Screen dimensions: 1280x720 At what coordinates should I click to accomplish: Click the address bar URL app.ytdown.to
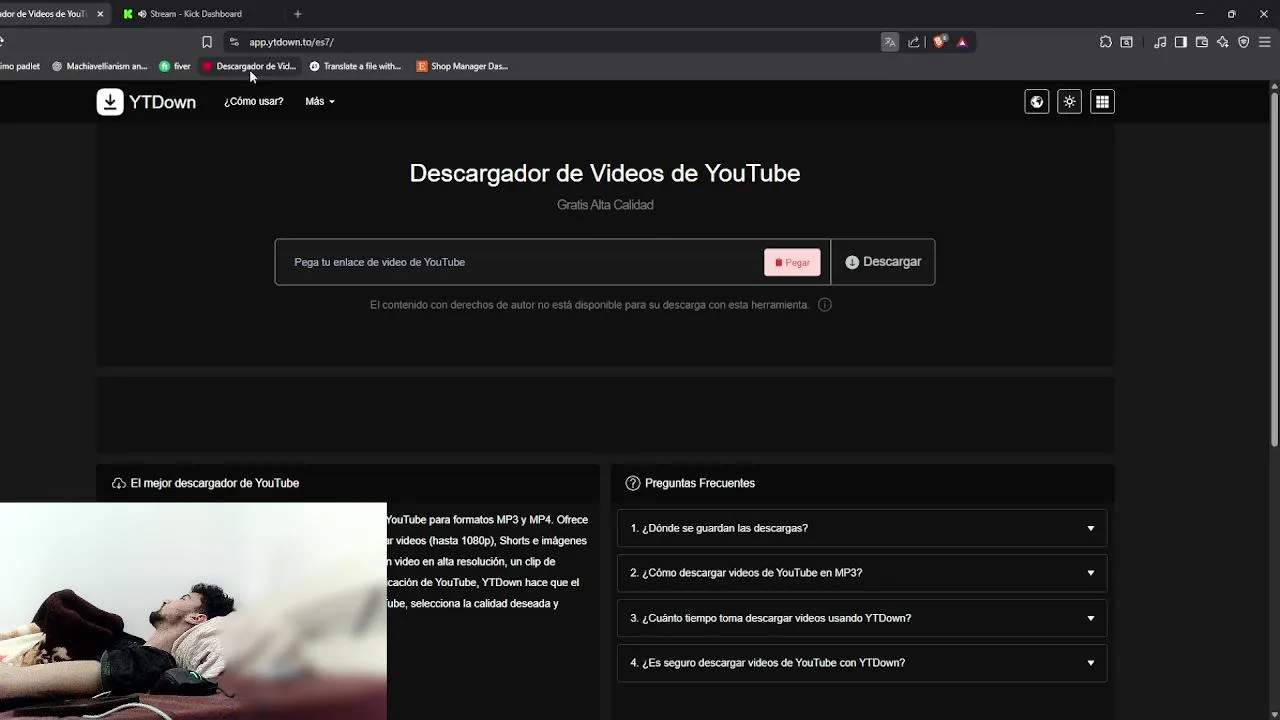(x=291, y=42)
